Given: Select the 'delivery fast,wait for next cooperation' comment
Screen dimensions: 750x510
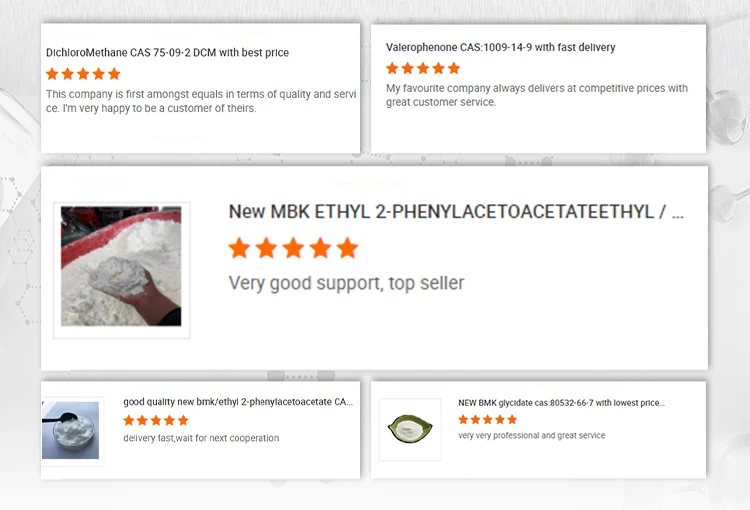Looking at the screenshot, I should [x=201, y=438].
